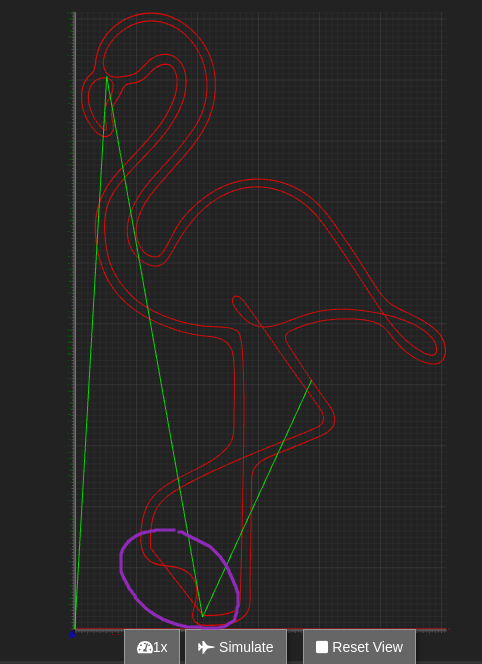Click the green line vertex at flamingo's head

[x=107, y=77]
